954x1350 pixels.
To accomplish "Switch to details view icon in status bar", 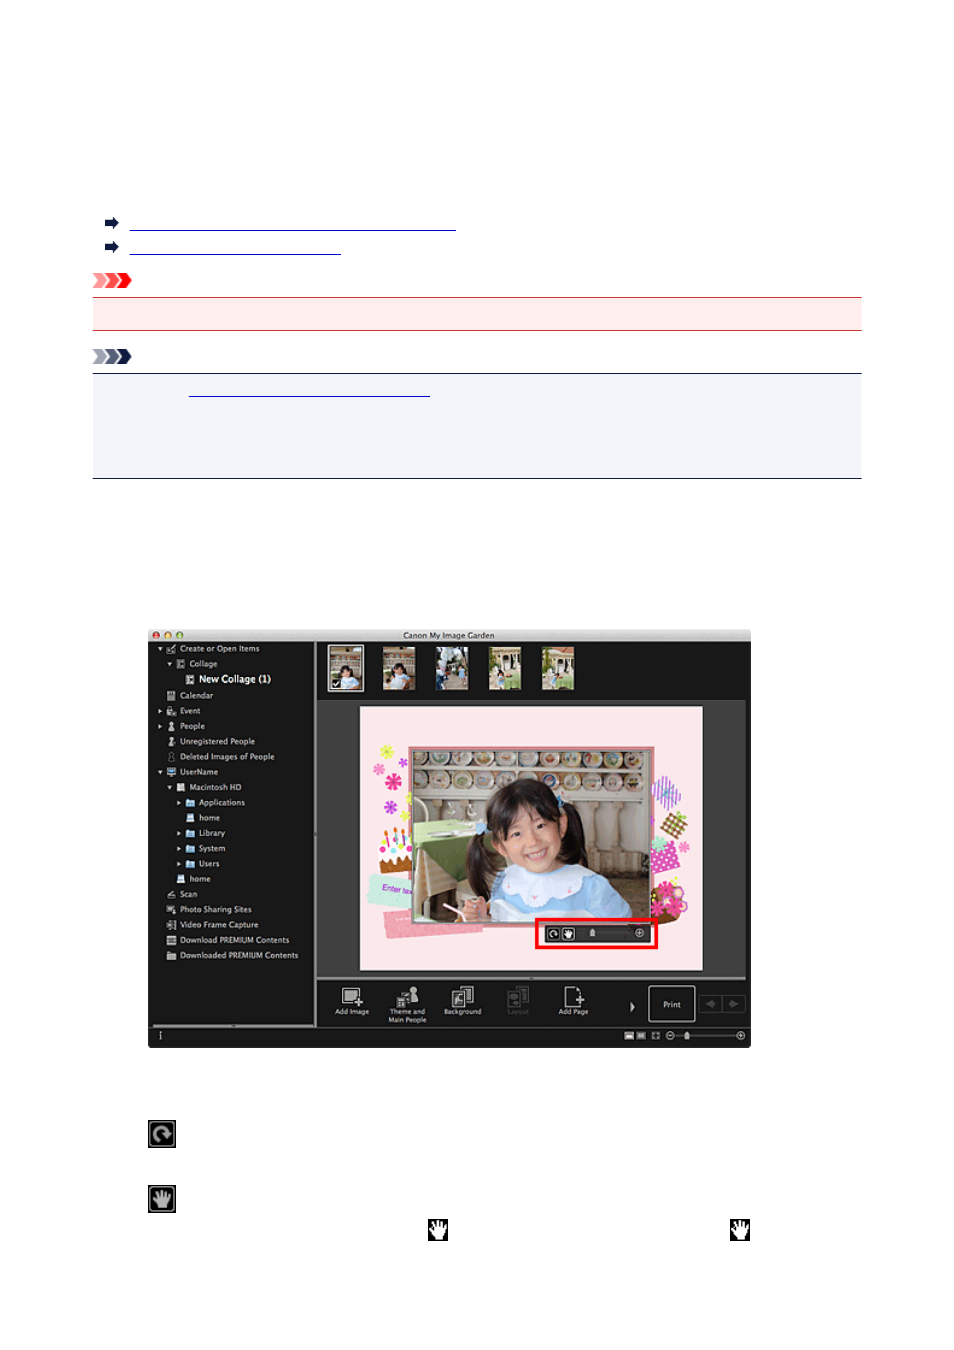I will [x=641, y=1036].
